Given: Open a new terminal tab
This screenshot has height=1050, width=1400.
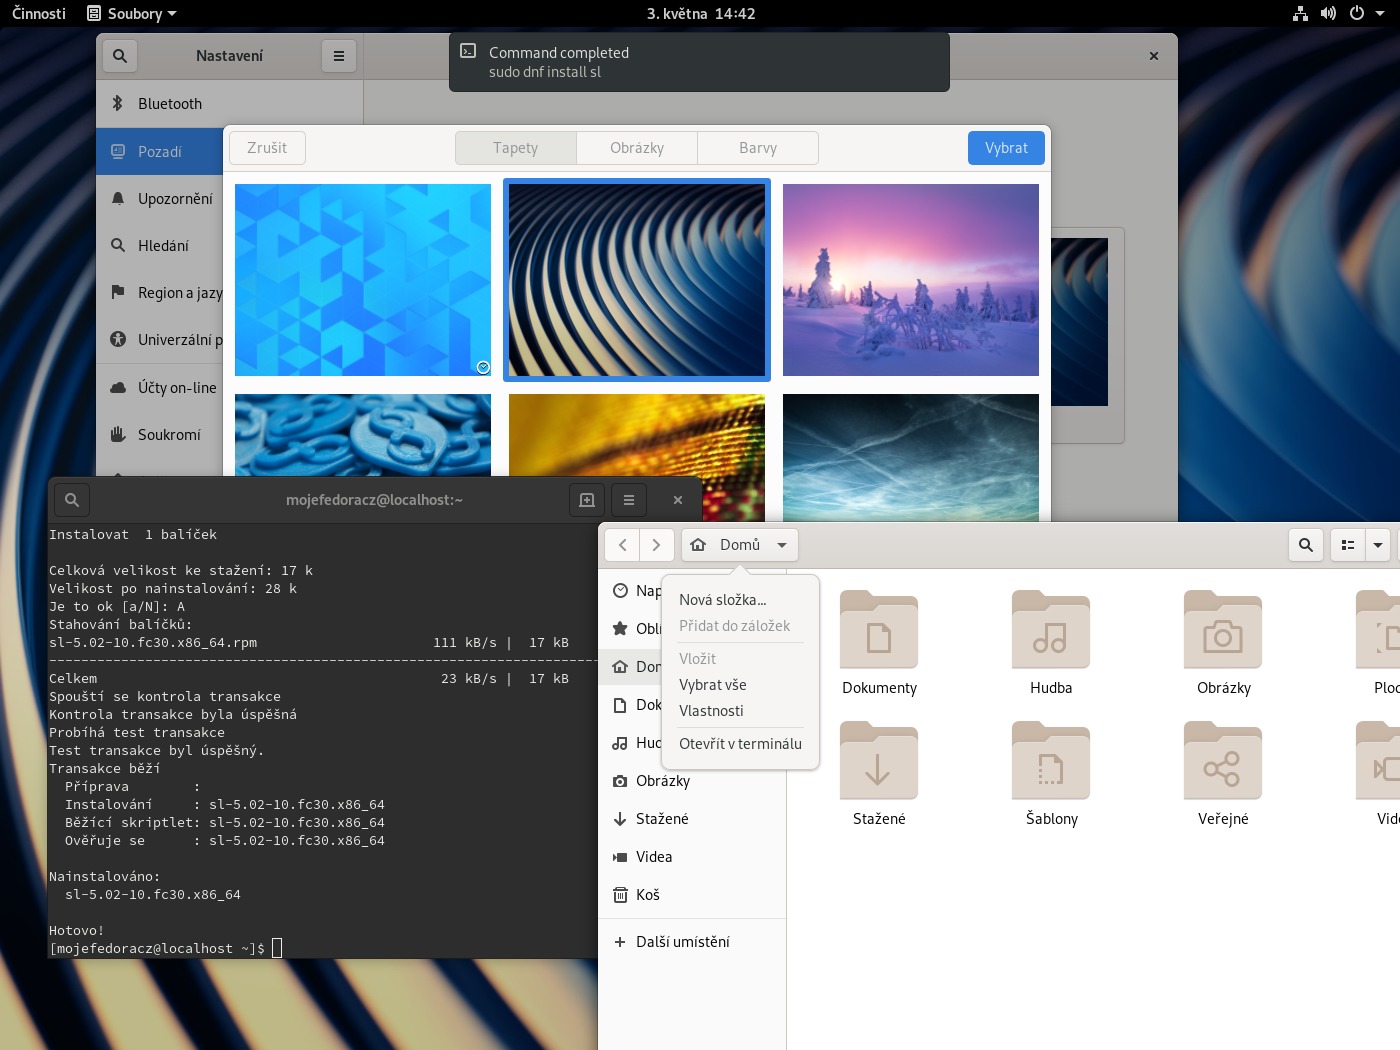Looking at the screenshot, I should click(x=587, y=500).
